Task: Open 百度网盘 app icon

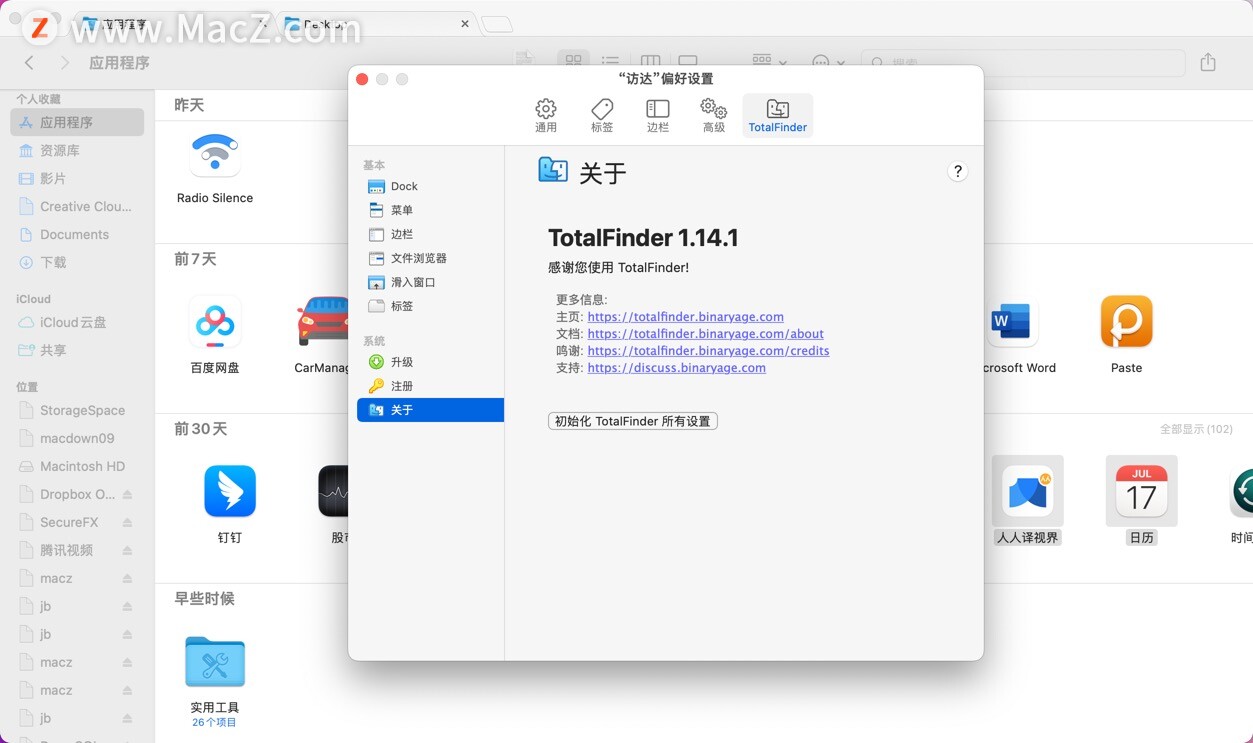Action: pyautogui.click(x=215, y=322)
